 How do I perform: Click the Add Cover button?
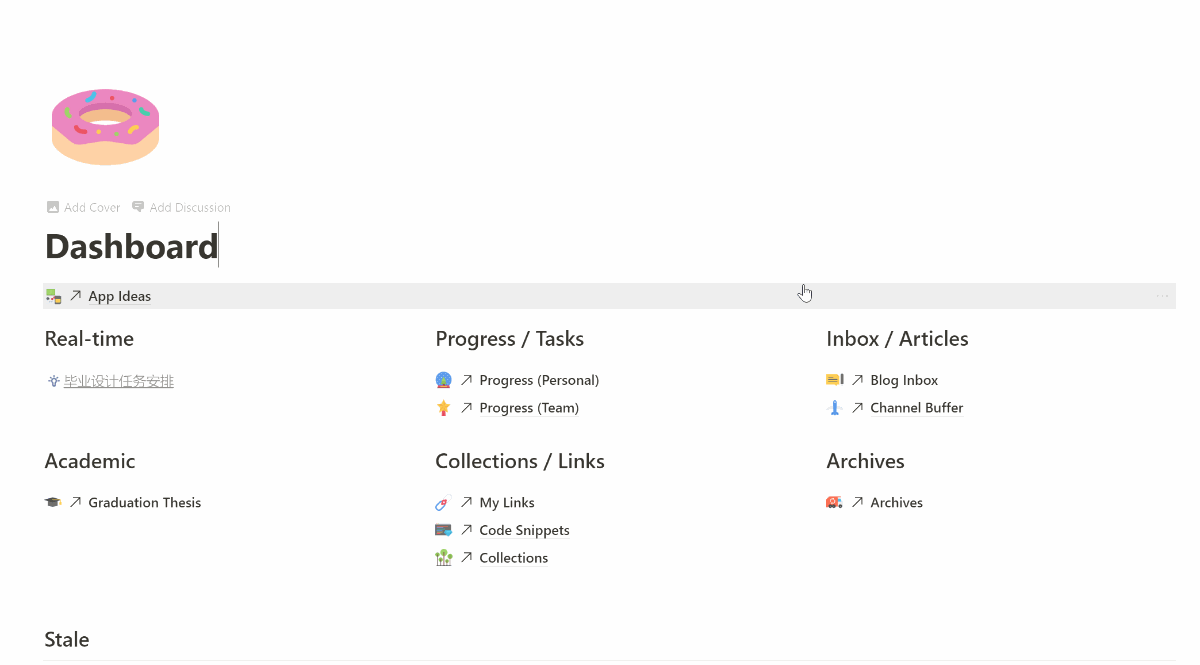(x=83, y=207)
